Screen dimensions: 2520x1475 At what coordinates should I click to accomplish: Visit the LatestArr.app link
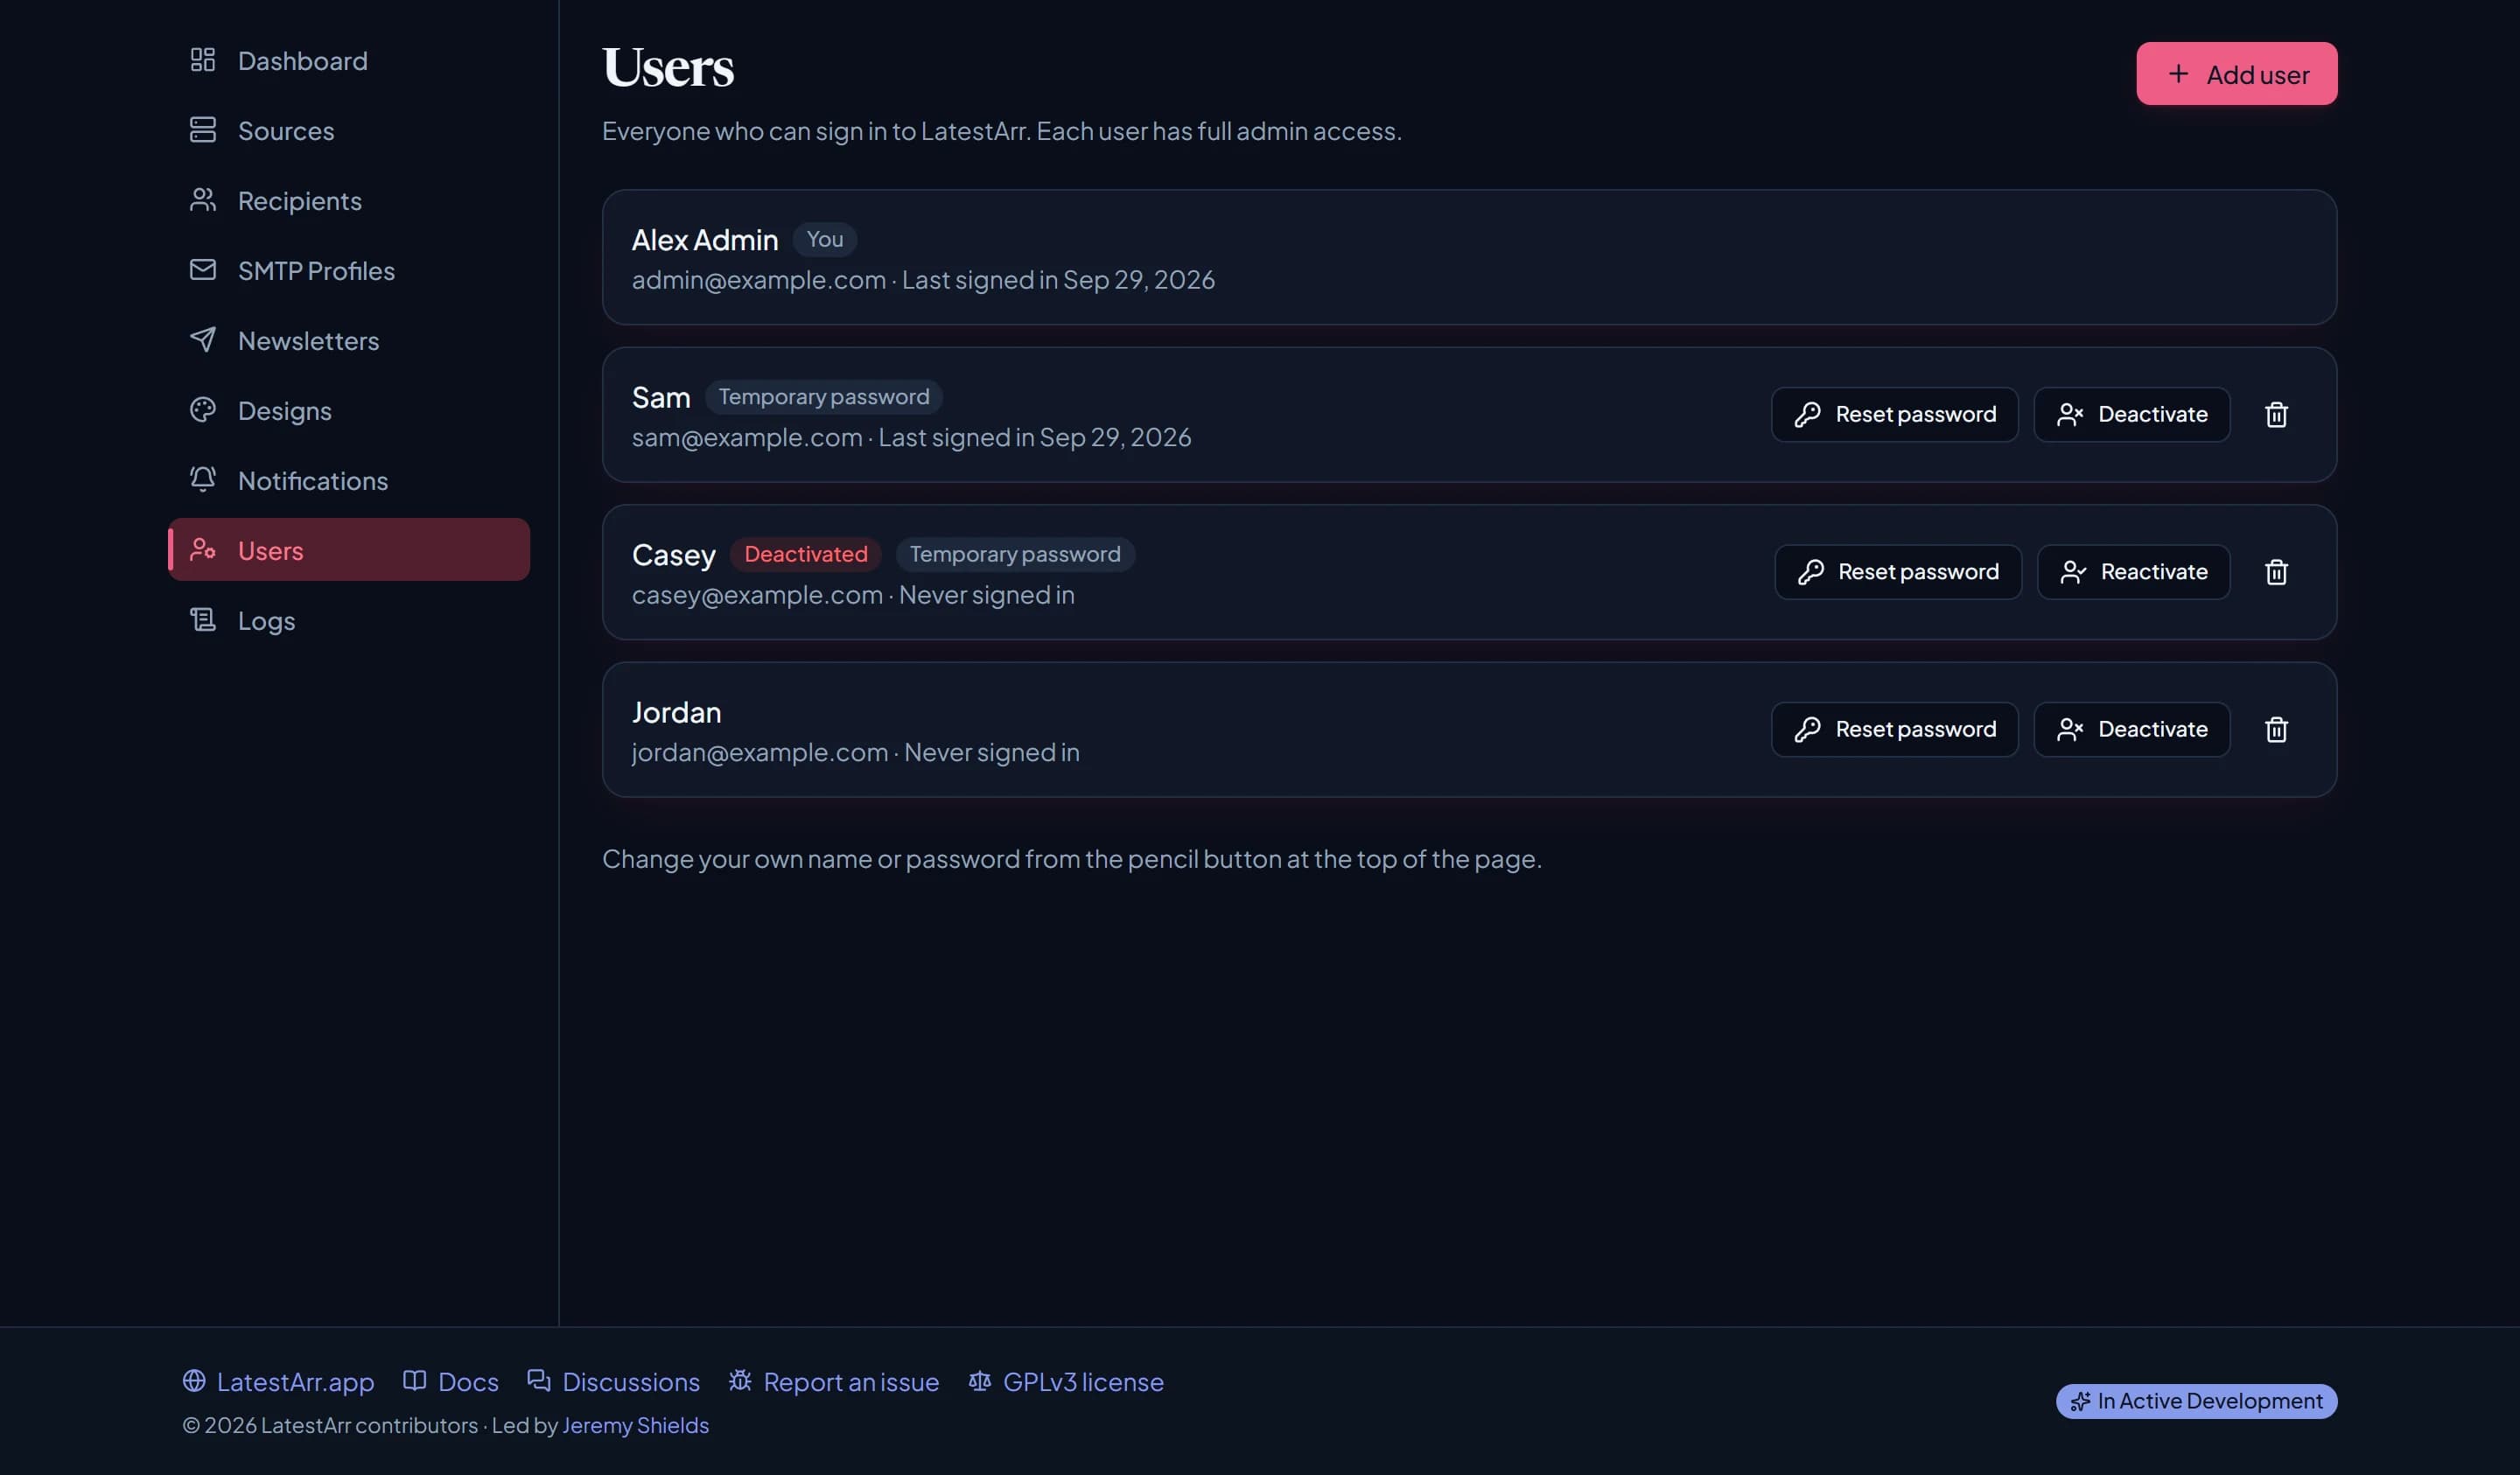click(x=278, y=1381)
